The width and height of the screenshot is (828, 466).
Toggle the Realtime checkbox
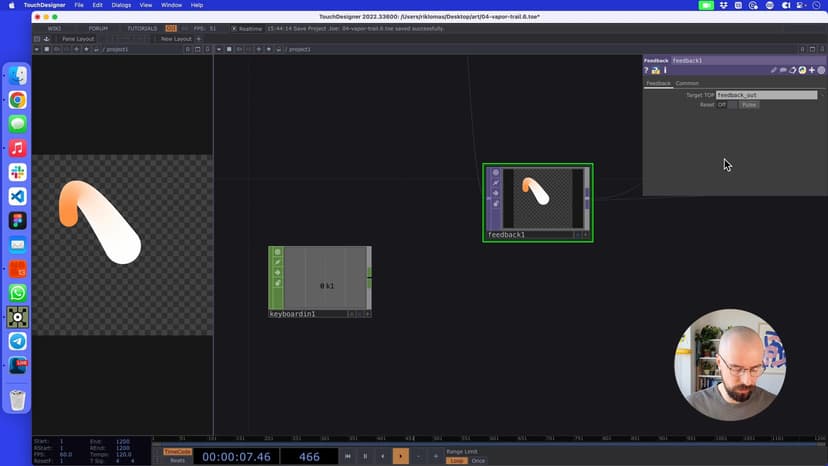pyautogui.click(x=235, y=28)
